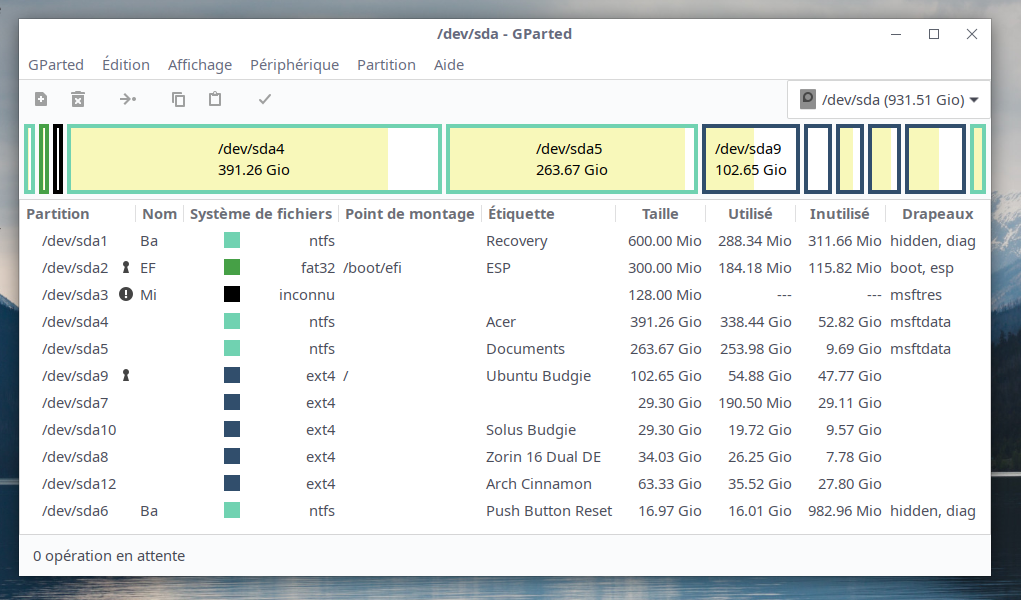1021x600 pixels.
Task: Open the /dev/sda device selector dropdown
Action: point(888,100)
